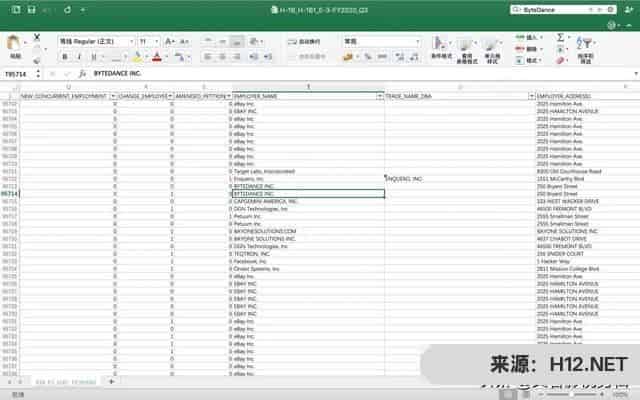The height and width of the screenshot is (400, 640).
Task: Toggle Underline formatting
Action: (94, 57)
